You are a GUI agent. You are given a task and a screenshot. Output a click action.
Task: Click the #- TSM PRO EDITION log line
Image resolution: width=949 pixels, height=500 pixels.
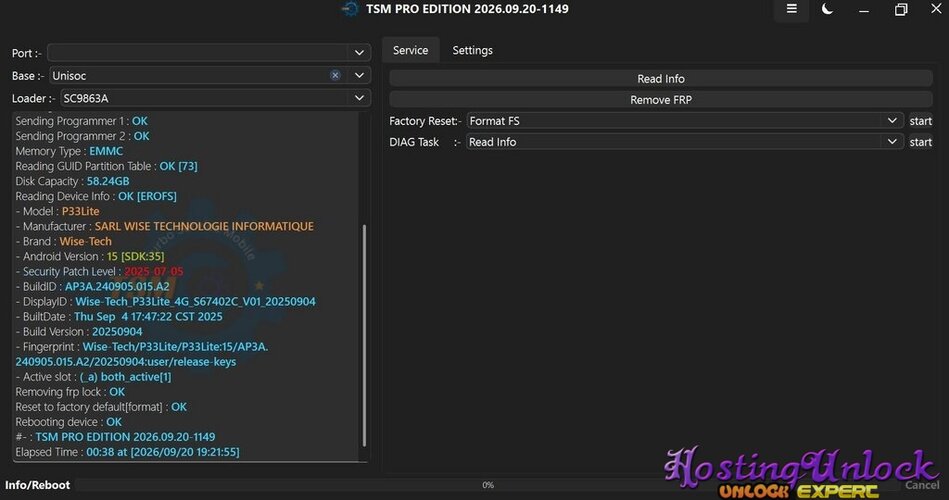[115, 437]
